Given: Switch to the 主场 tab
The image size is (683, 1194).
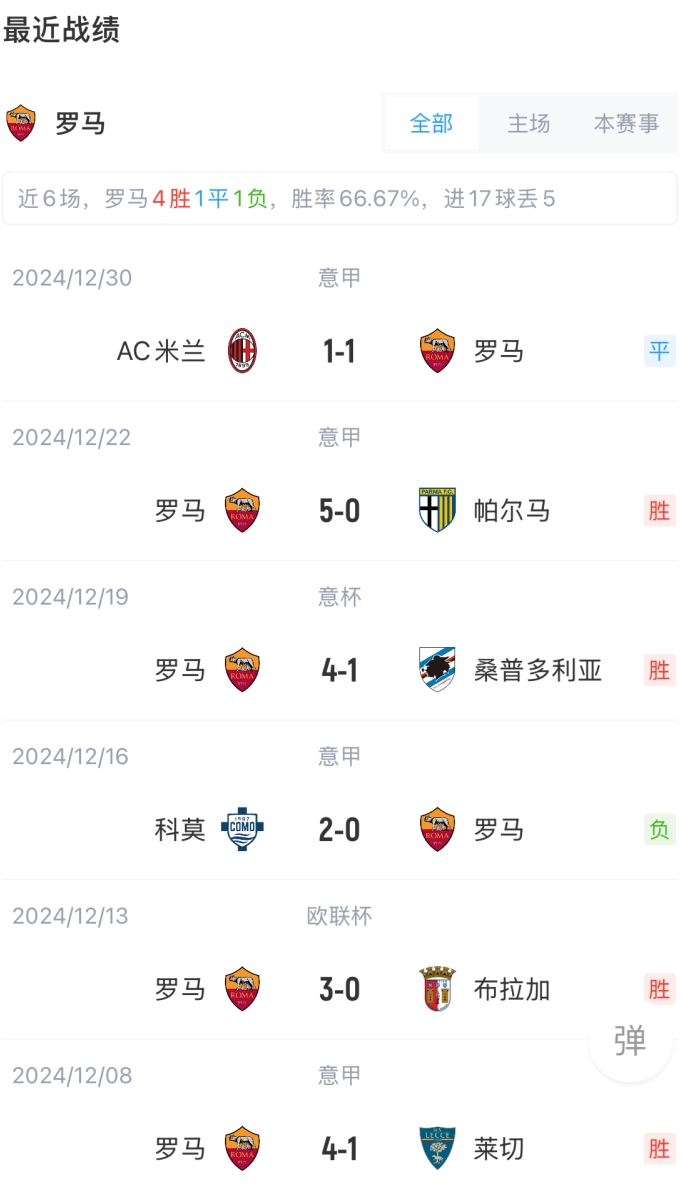Looking at the screenshot, I should point(528,123).
